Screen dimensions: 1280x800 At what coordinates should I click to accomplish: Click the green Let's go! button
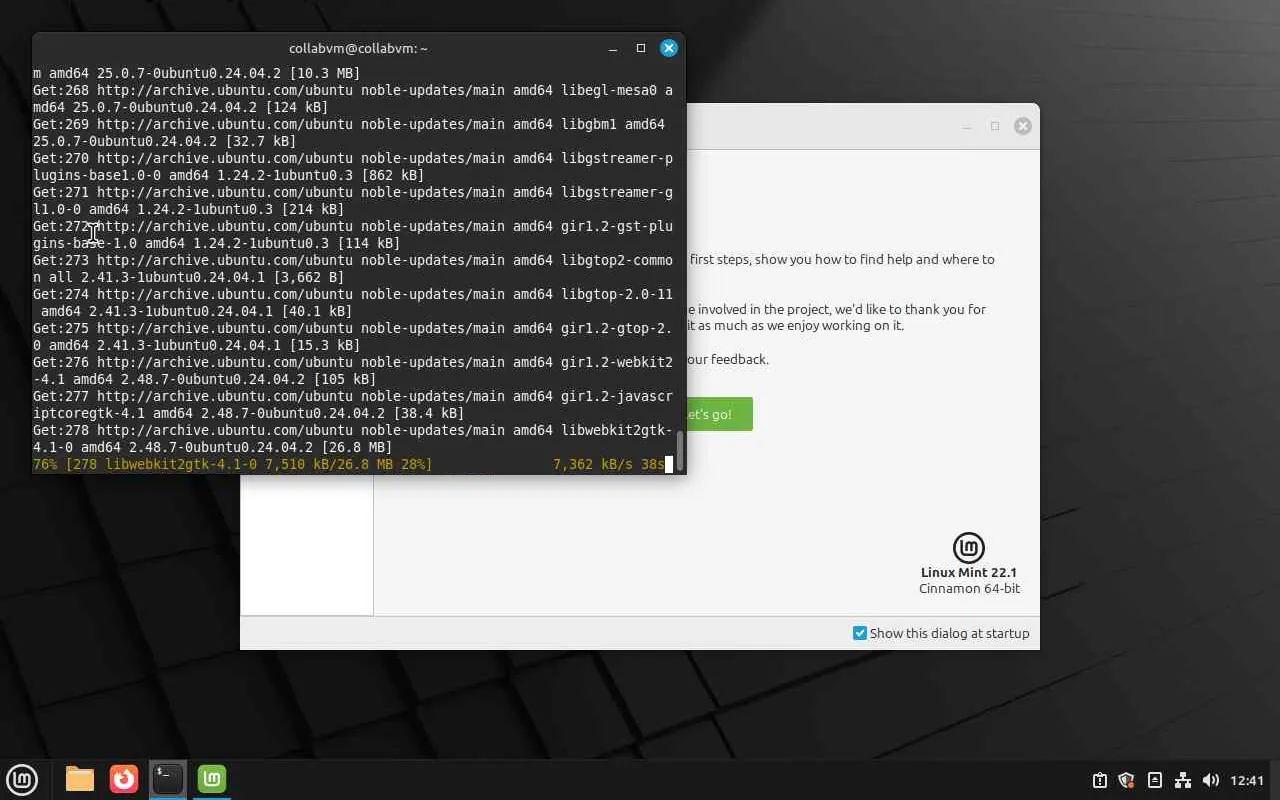719,414
